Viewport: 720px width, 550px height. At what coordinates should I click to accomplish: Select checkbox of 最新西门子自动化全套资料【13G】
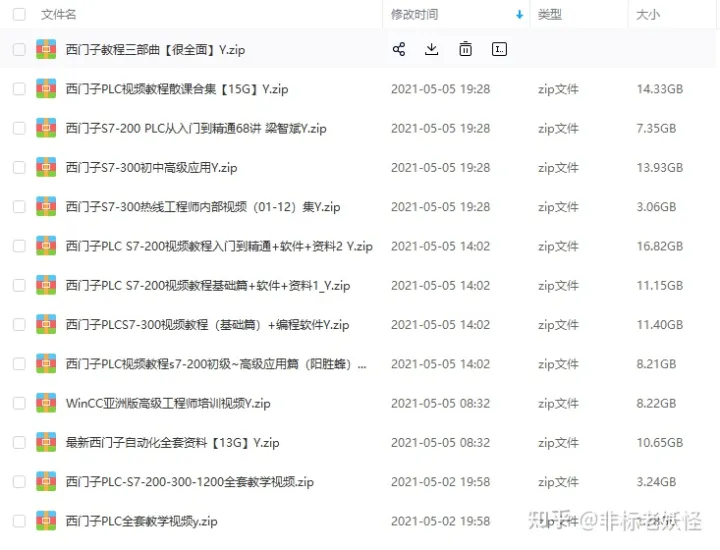[19, 443]
